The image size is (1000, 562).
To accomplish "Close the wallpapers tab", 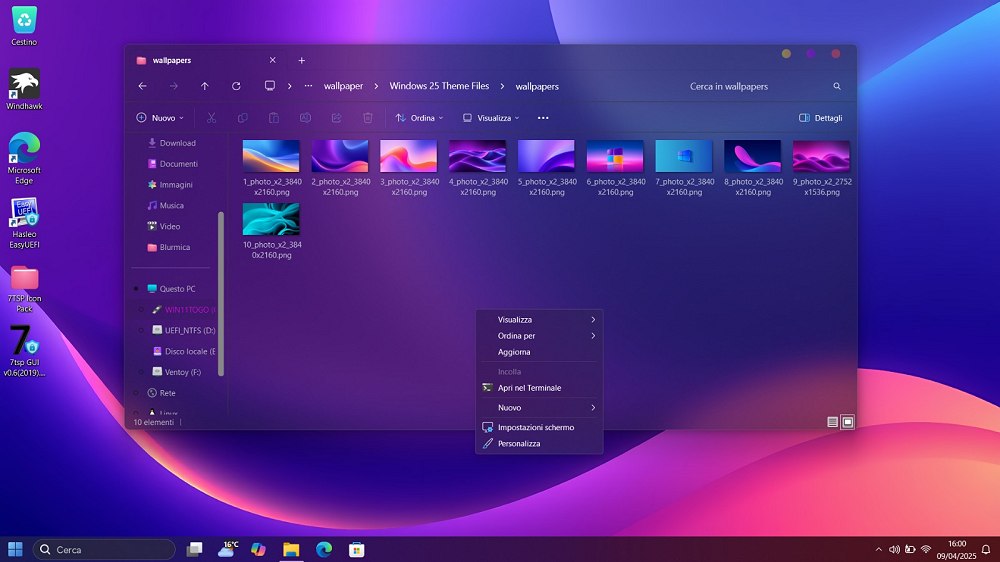I will point(272,60).
